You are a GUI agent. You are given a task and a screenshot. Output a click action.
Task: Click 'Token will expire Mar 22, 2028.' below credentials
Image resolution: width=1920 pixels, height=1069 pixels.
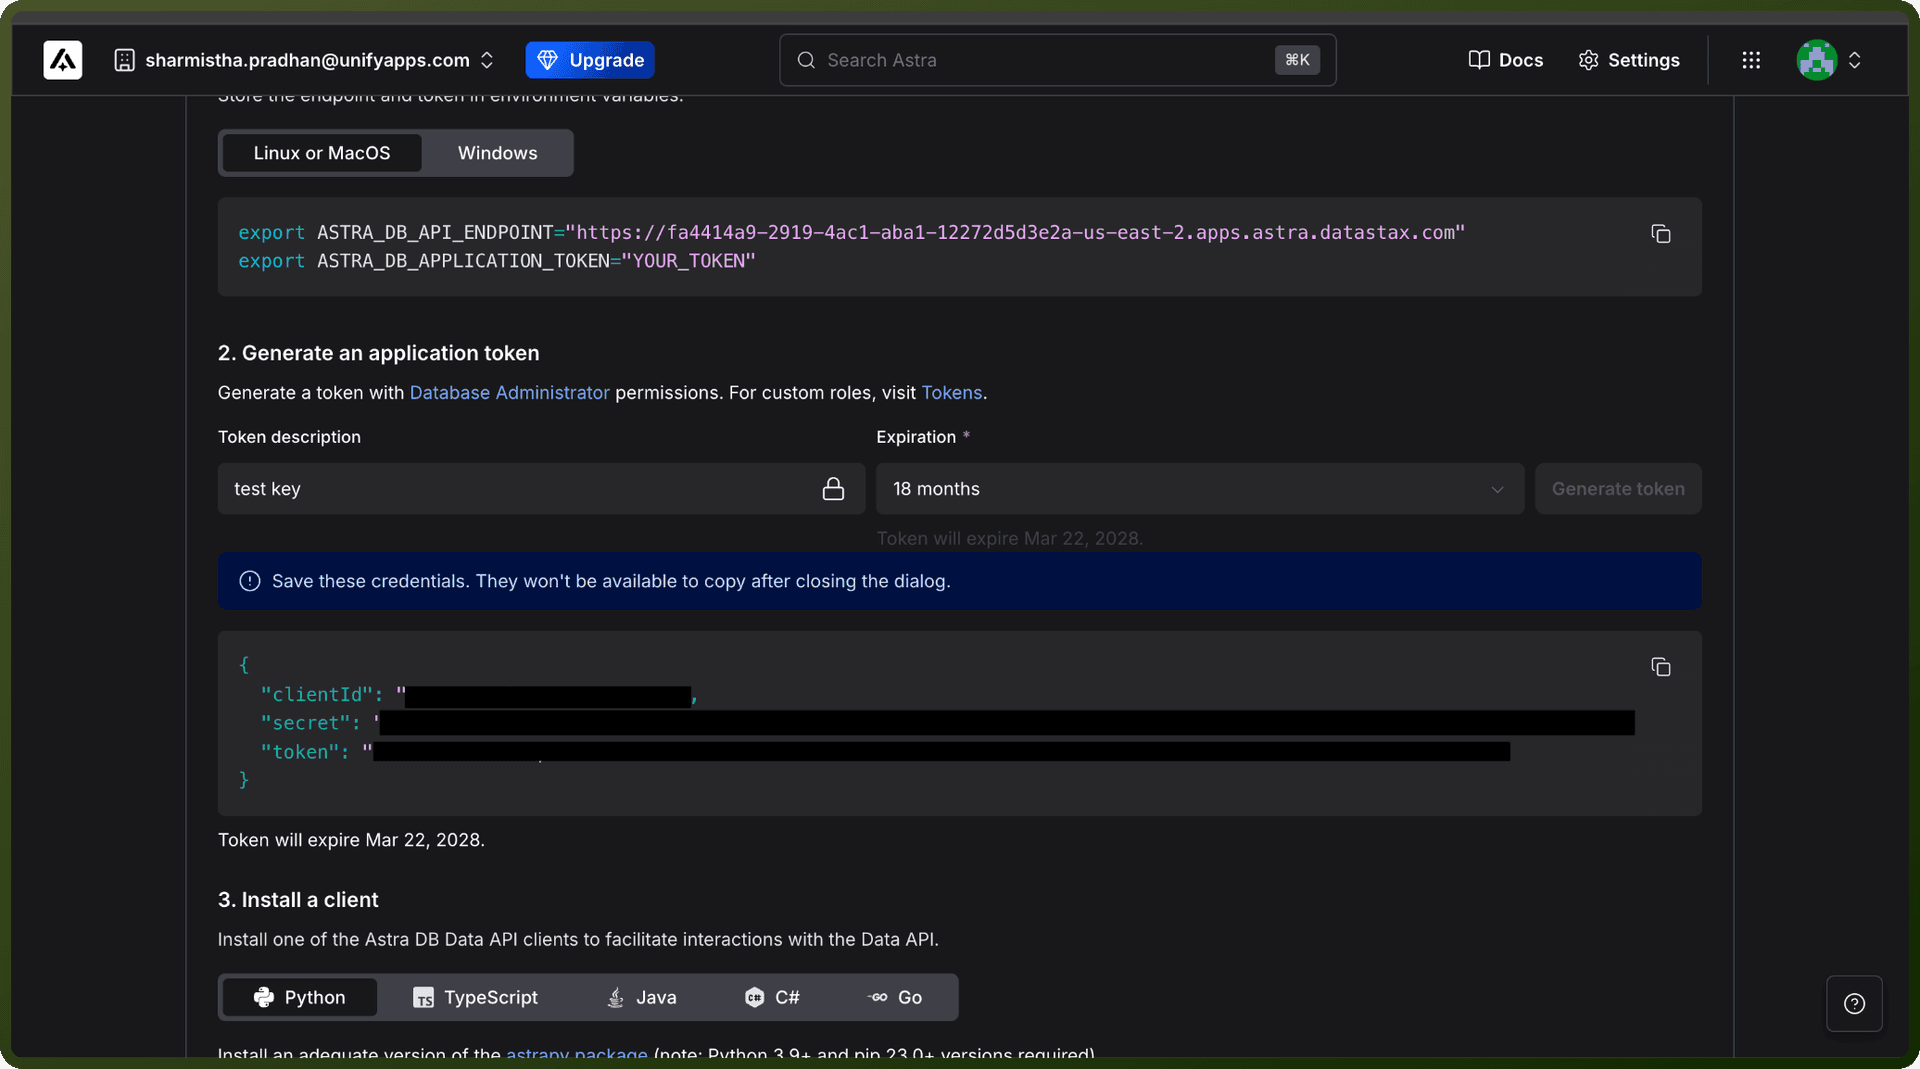[351, 840]
